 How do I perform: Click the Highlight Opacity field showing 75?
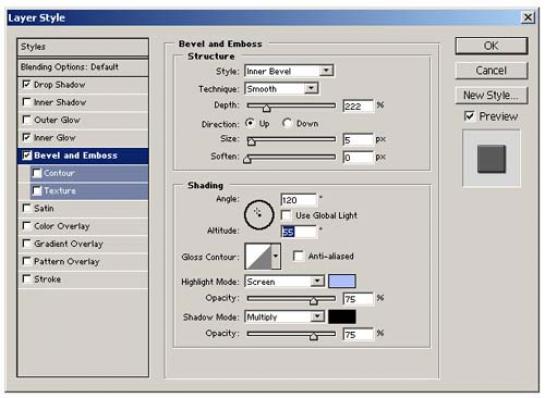pyautogui.click(x=358, y=299)
